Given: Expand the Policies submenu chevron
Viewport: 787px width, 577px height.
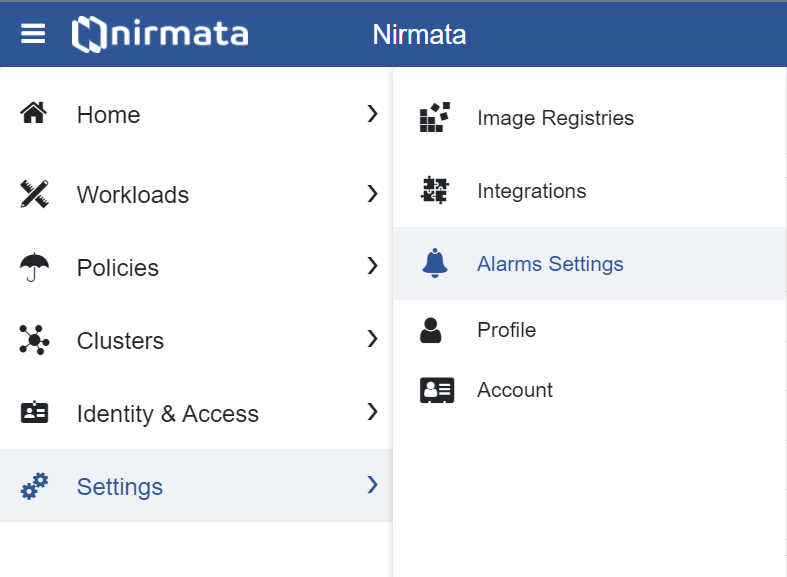Looking at the screenshot, I should coord(372,266).
